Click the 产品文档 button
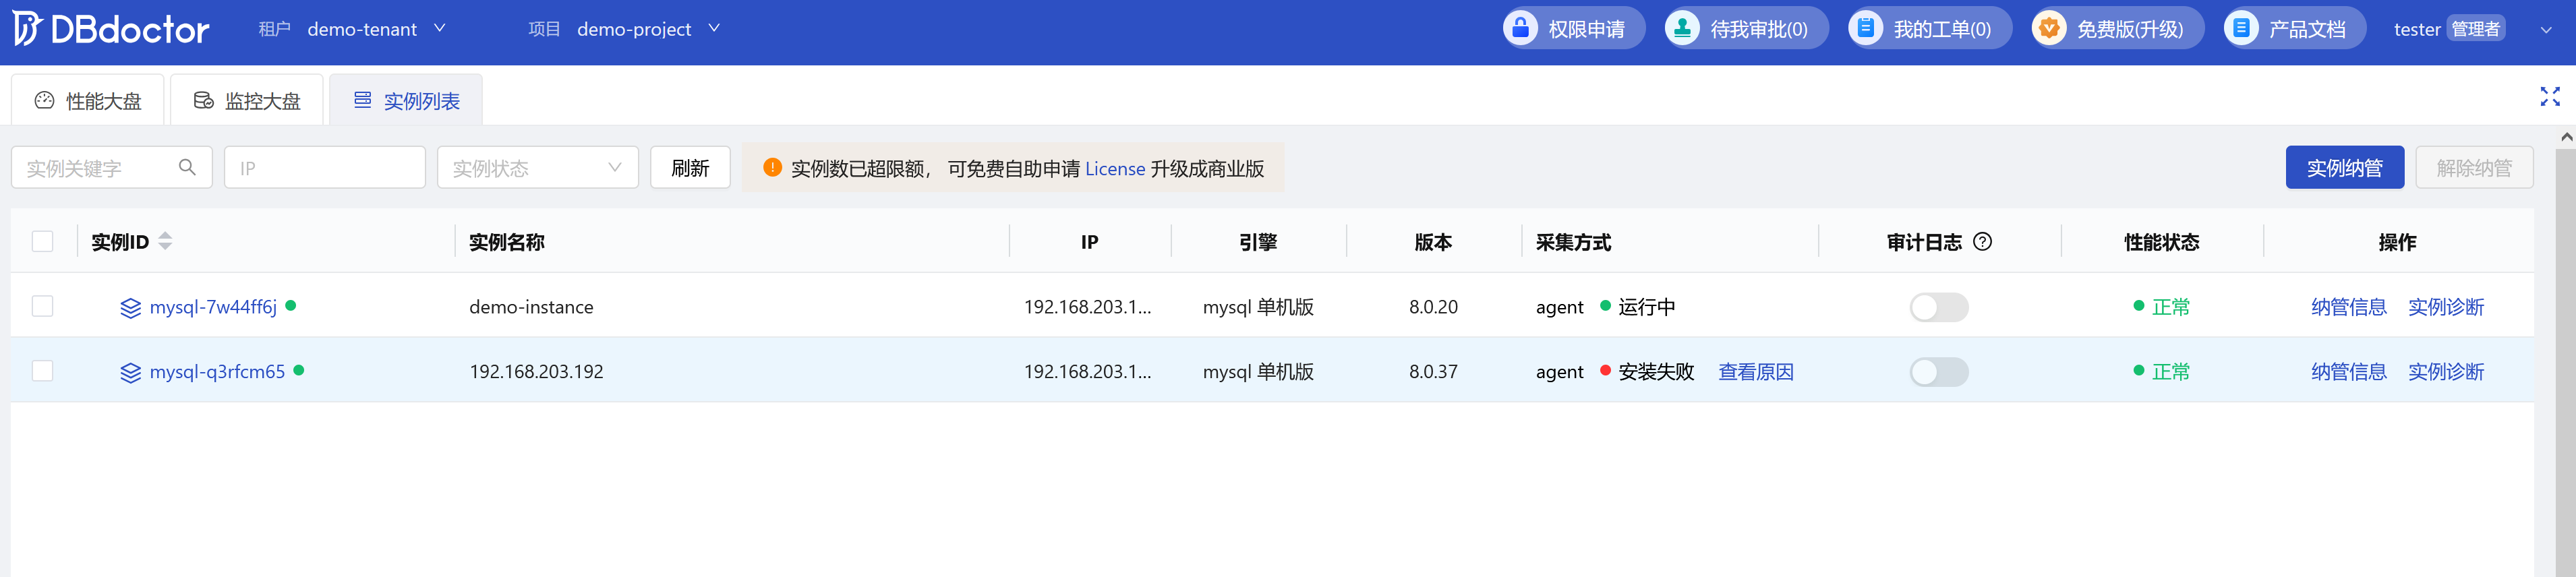This screenshot has width=2576, height=577. point(2295,28)
